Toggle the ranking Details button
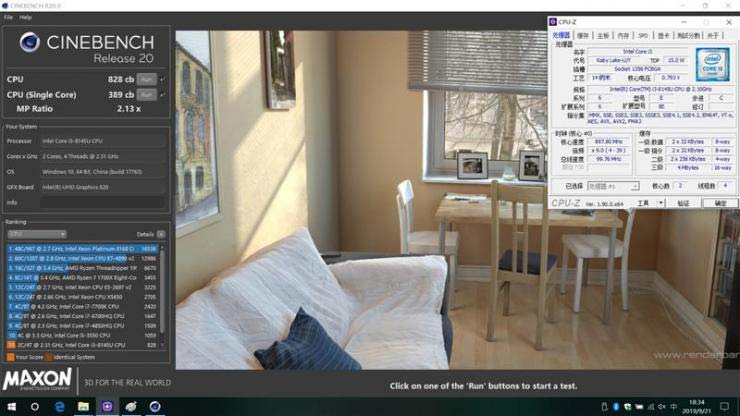This screenshot has height=416, width=740. (x=161, y=234)
